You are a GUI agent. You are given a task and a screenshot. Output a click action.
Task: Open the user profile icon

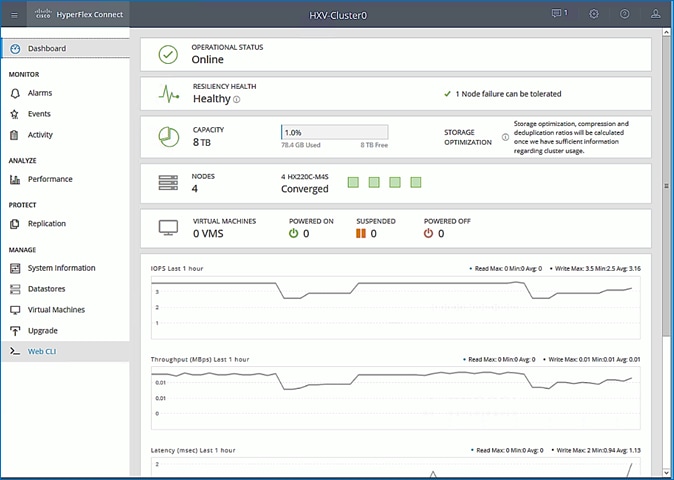[655, 14]
